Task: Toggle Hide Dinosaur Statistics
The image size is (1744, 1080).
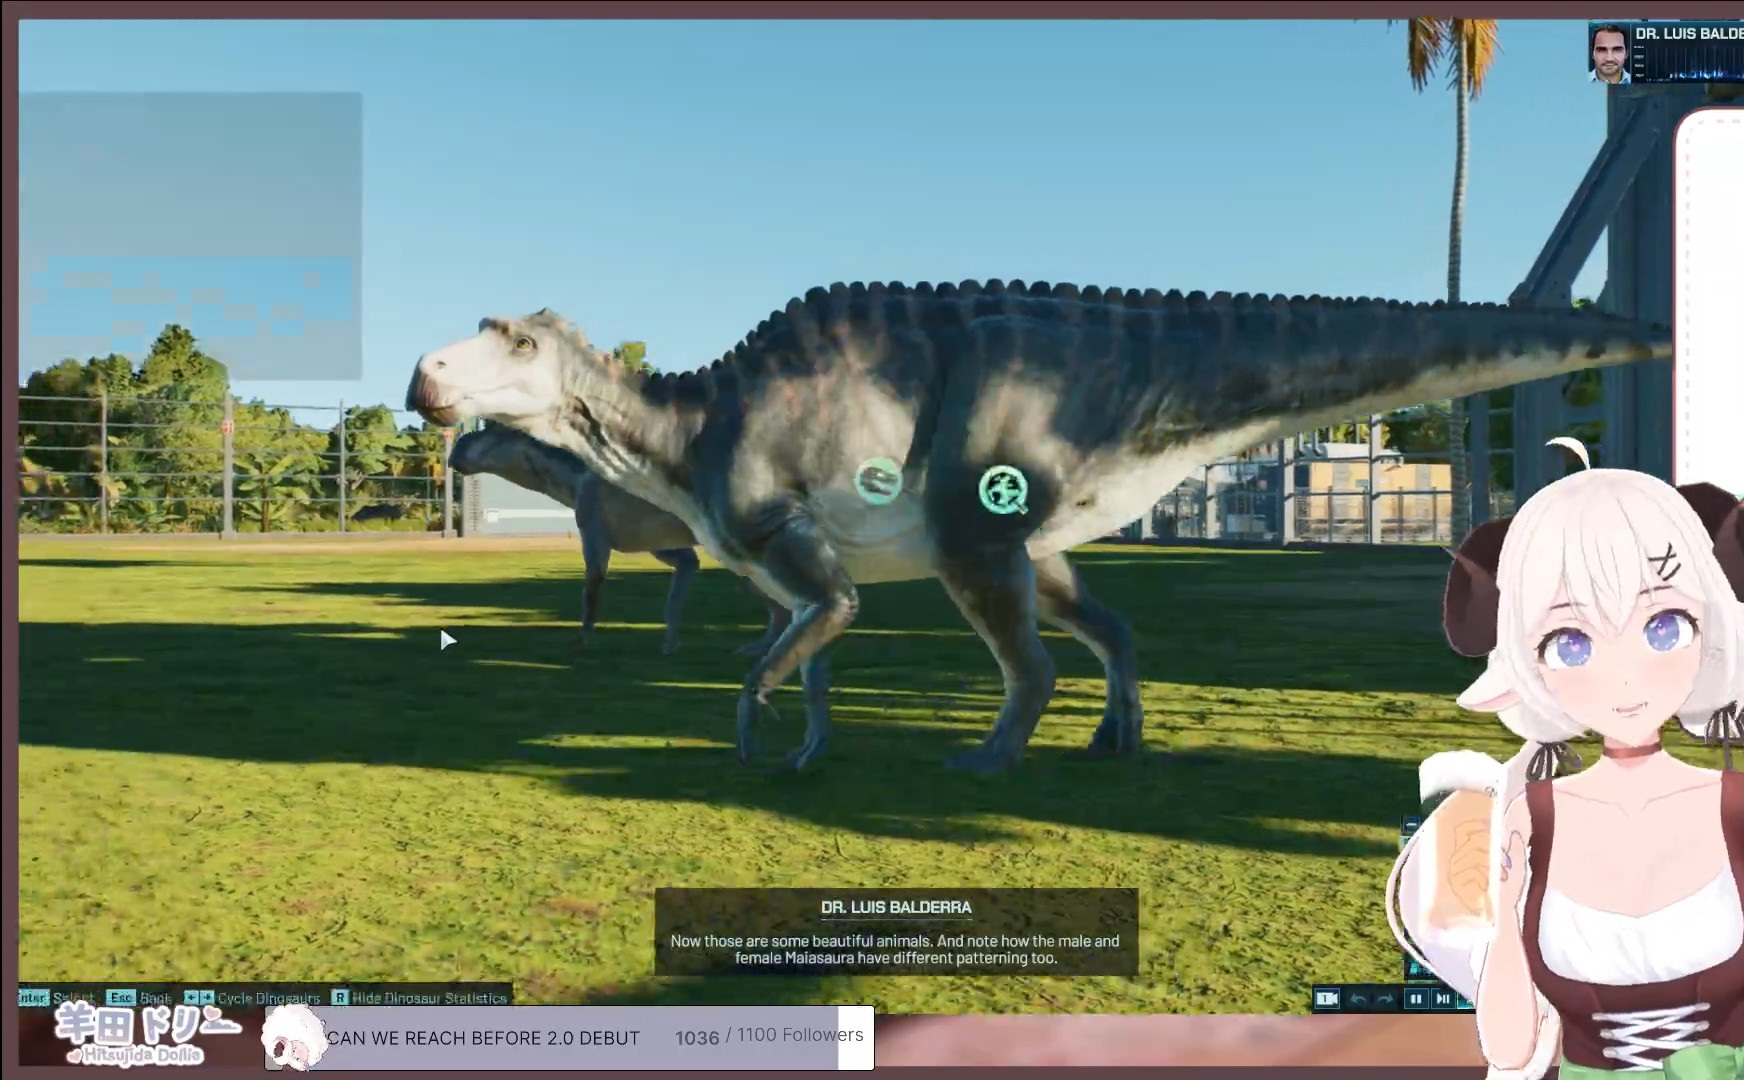Action: (x=429, y=998)
